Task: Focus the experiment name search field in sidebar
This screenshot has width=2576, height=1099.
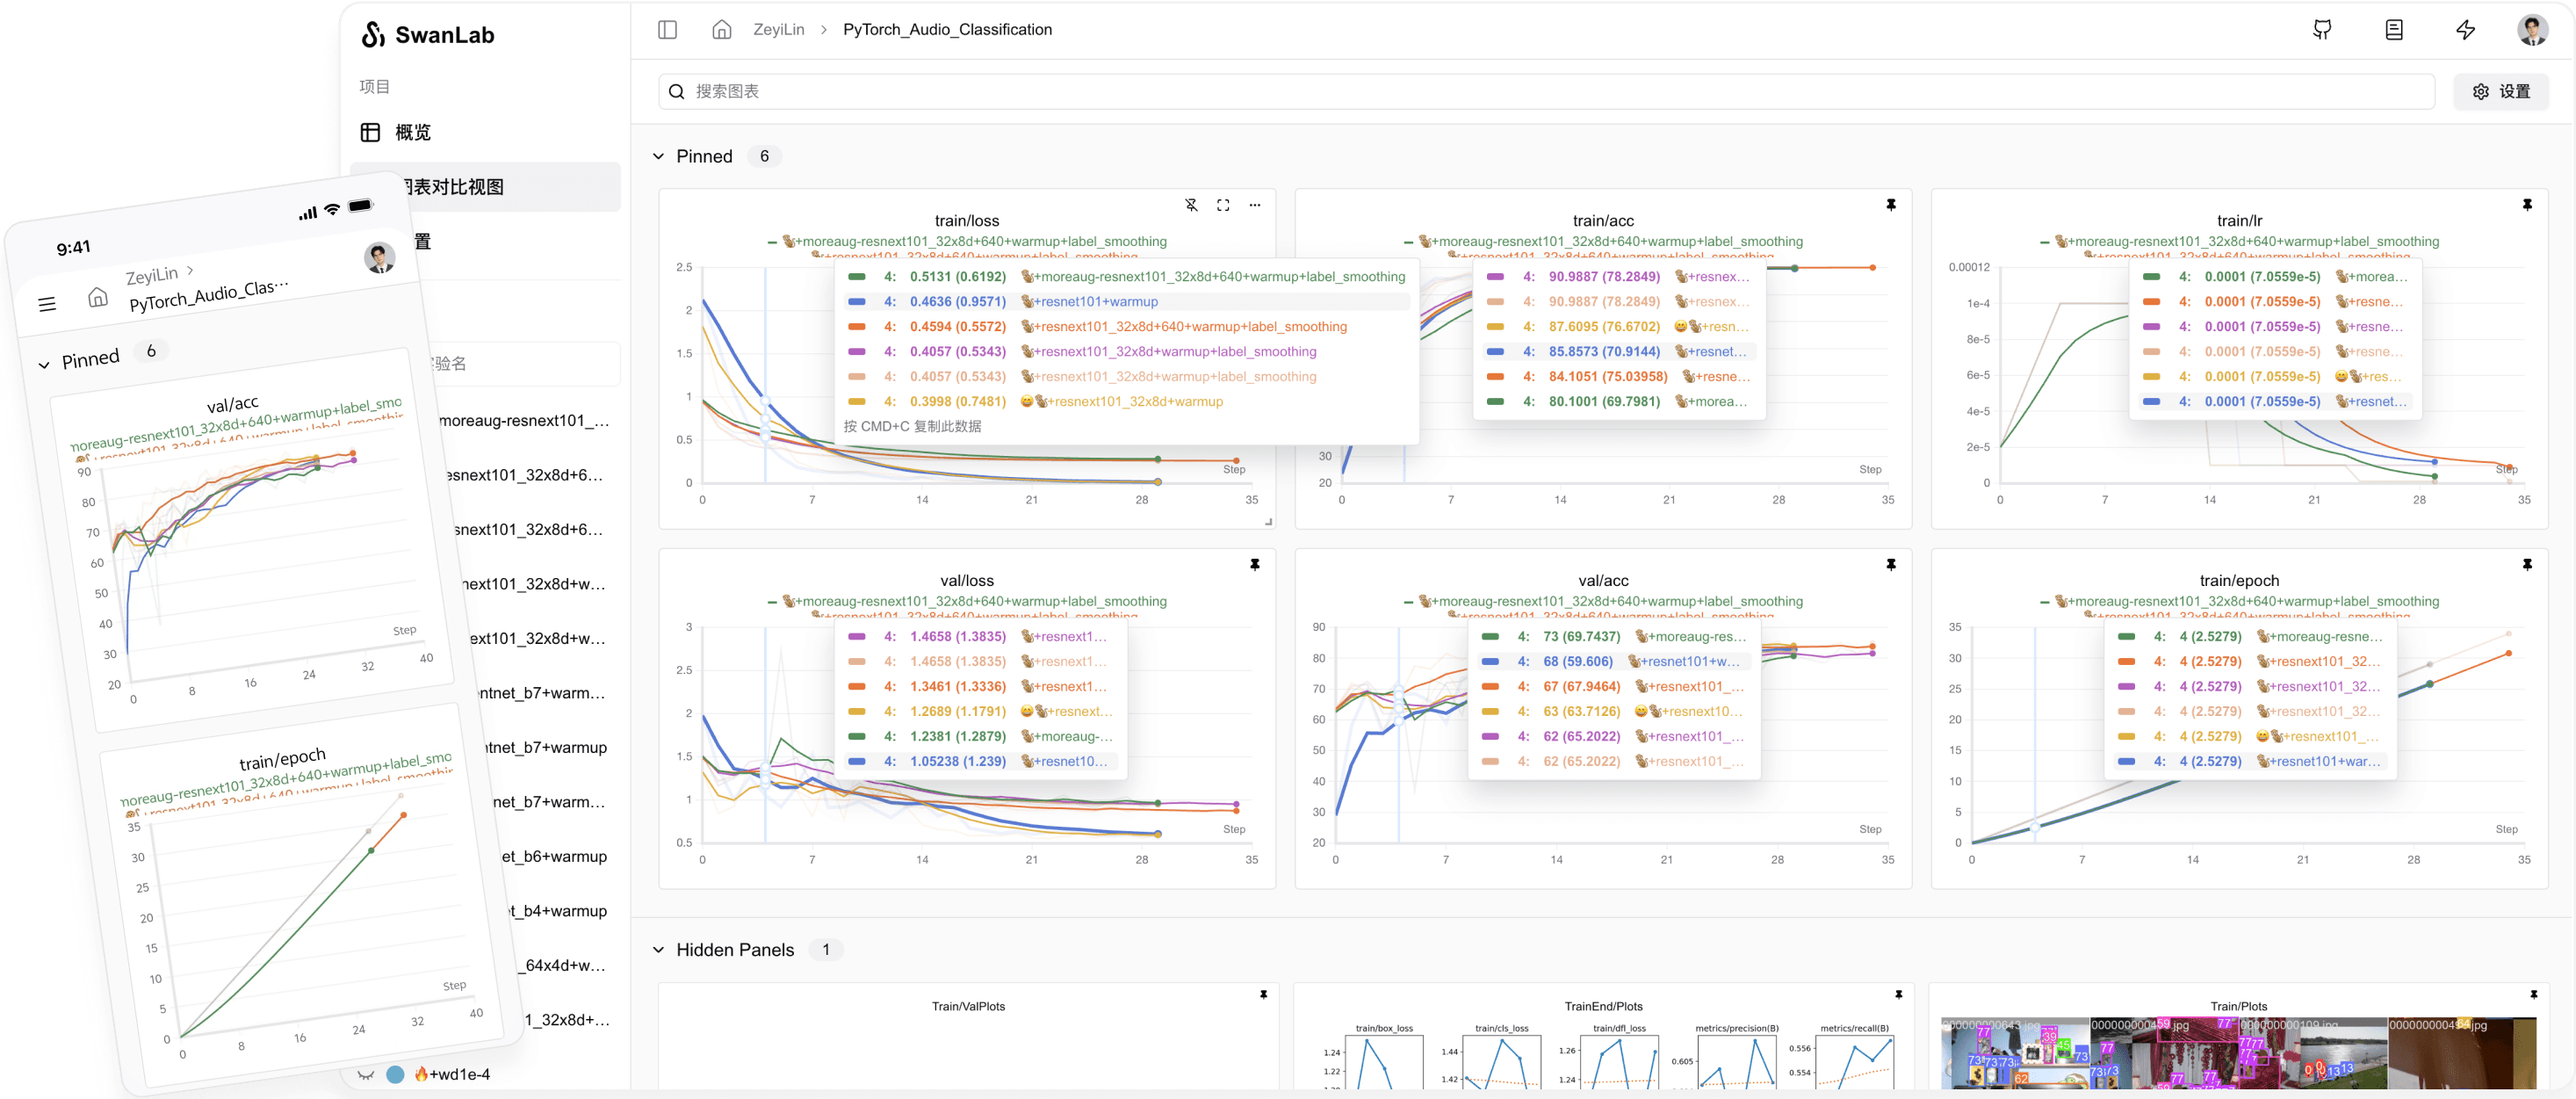Action: [x=520, y=364]
